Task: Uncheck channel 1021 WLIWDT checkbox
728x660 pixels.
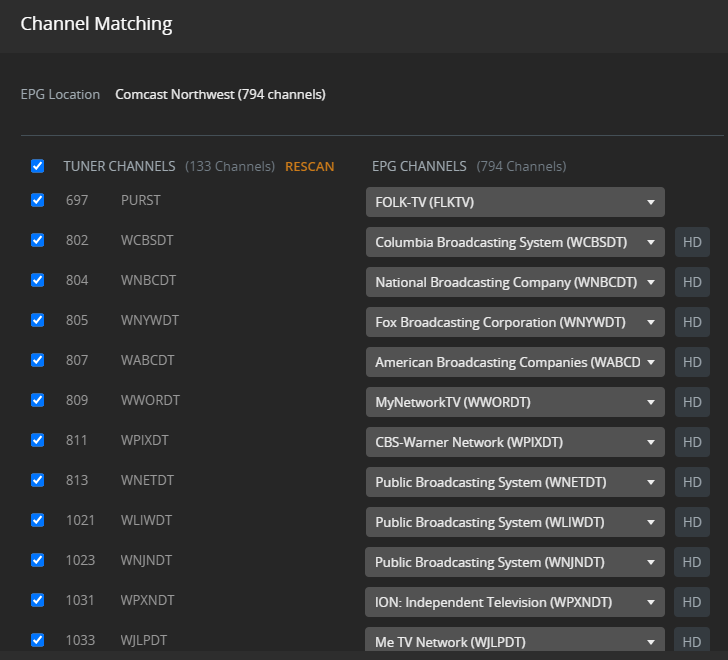Action: coord(38,520)
